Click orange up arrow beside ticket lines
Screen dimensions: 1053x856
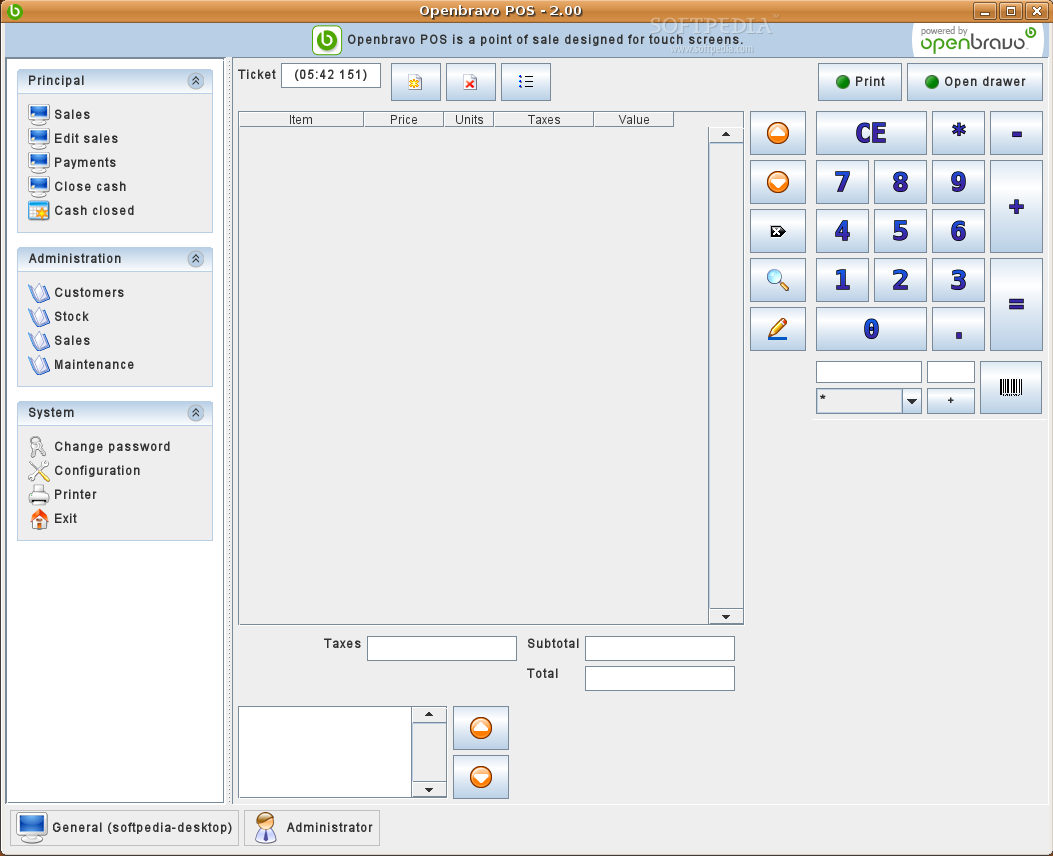point(777,133)
